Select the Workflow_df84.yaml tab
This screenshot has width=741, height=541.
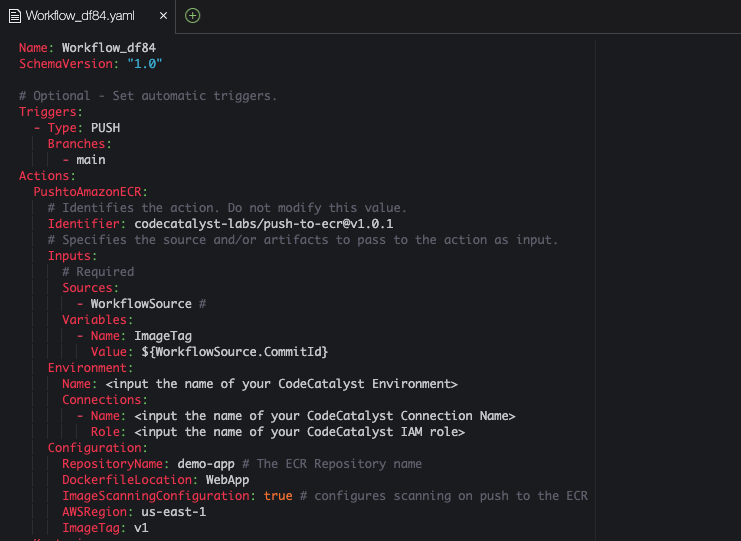pyautogui.click(x=80, y=16)
